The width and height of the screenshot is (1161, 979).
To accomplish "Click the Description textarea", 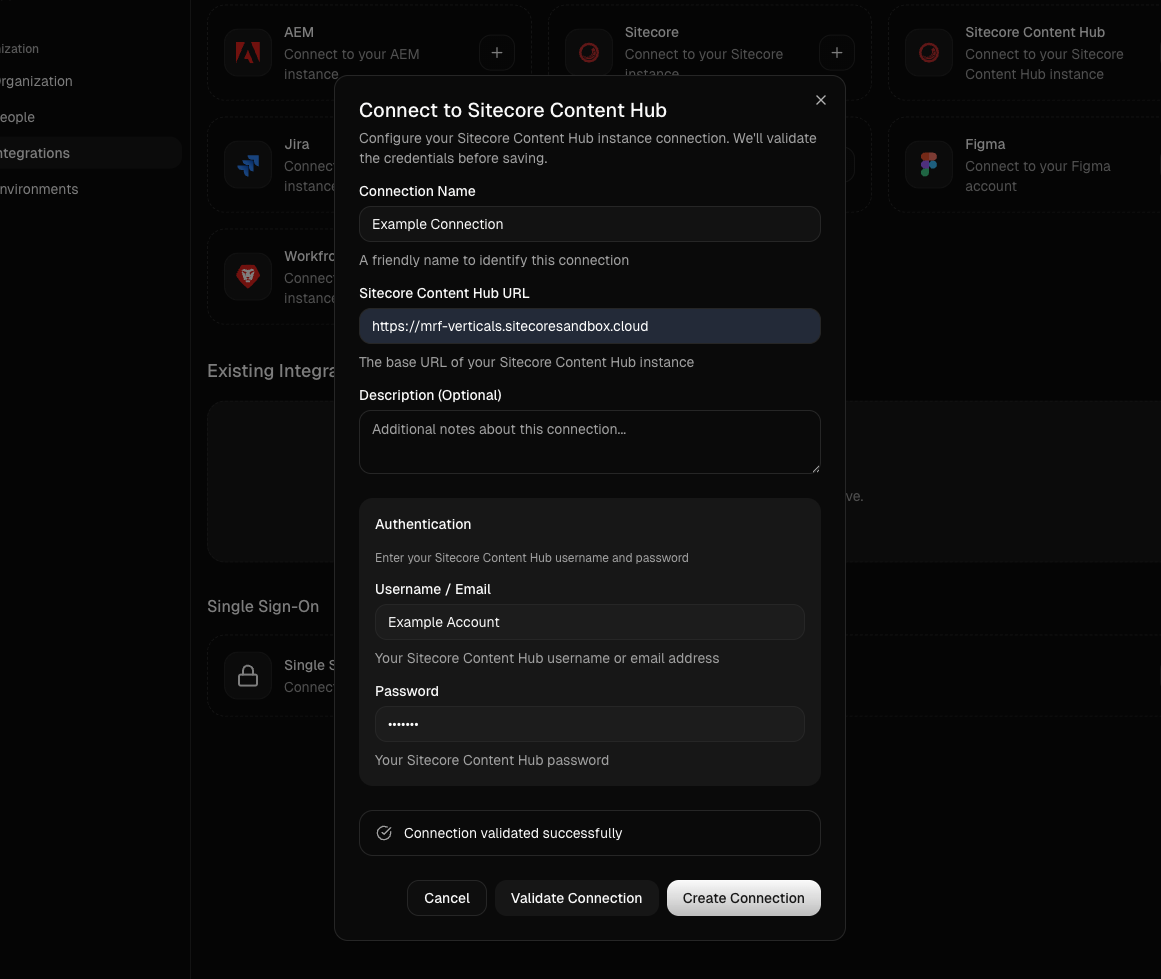I will tap(589, 441).
